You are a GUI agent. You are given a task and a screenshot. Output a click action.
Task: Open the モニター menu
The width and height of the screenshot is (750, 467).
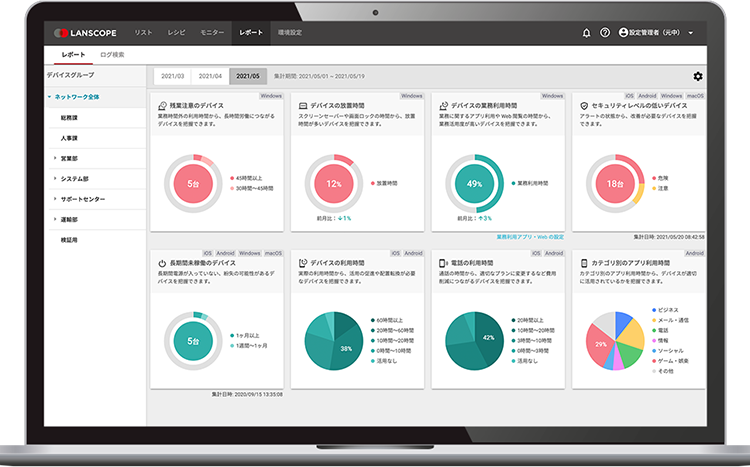(x=212, y=33)
